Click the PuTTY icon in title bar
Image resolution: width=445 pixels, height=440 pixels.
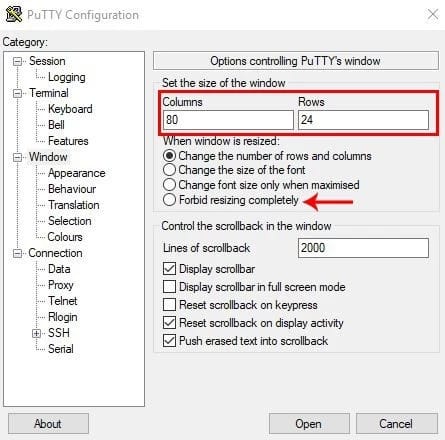click(14, 14)
